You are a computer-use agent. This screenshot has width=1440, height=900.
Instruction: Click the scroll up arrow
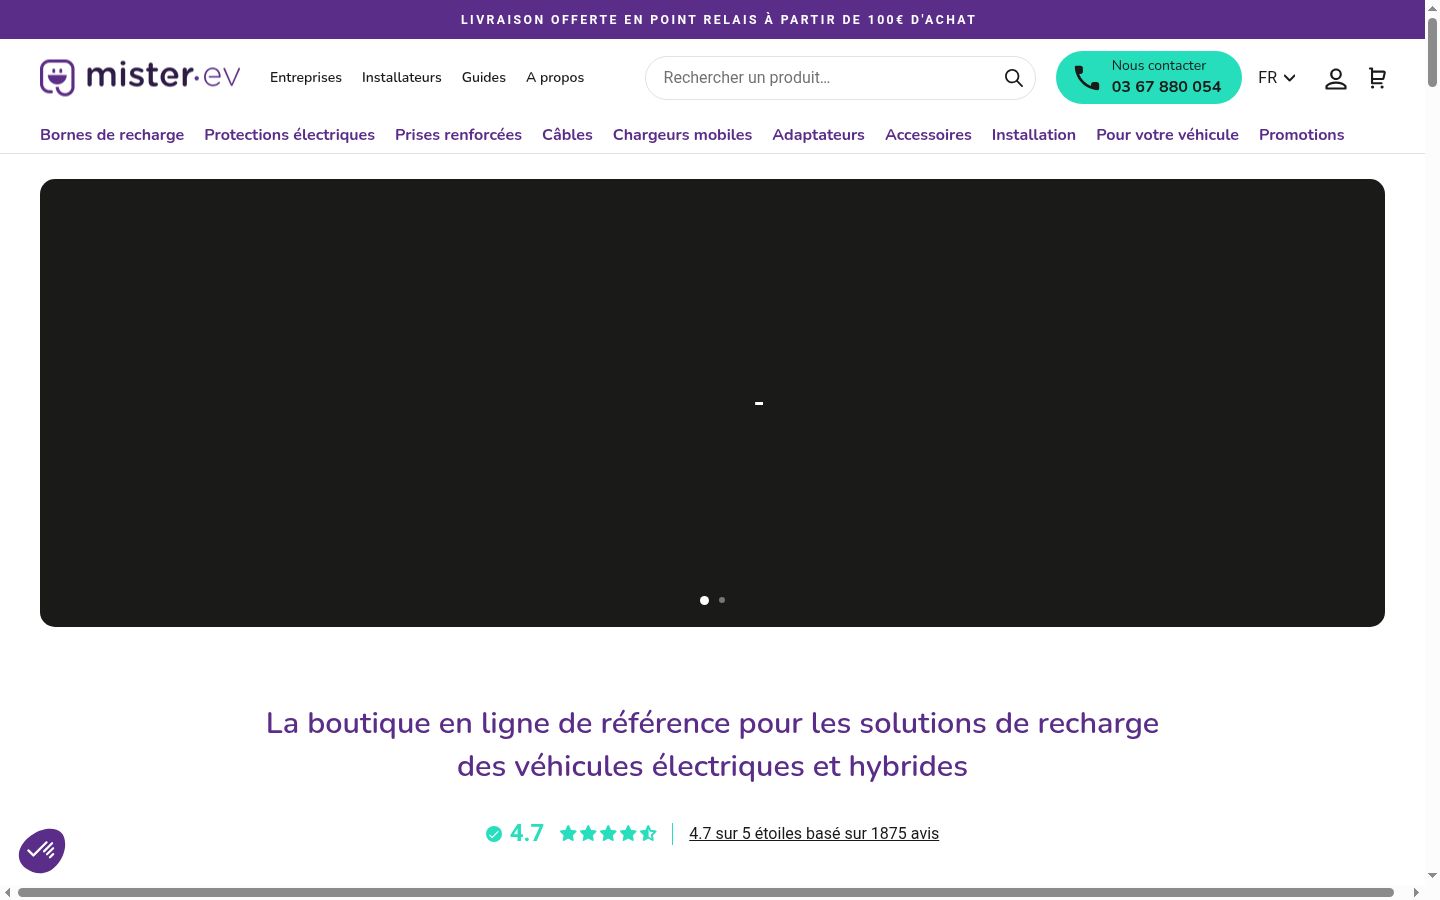[x=1432, y=7]
